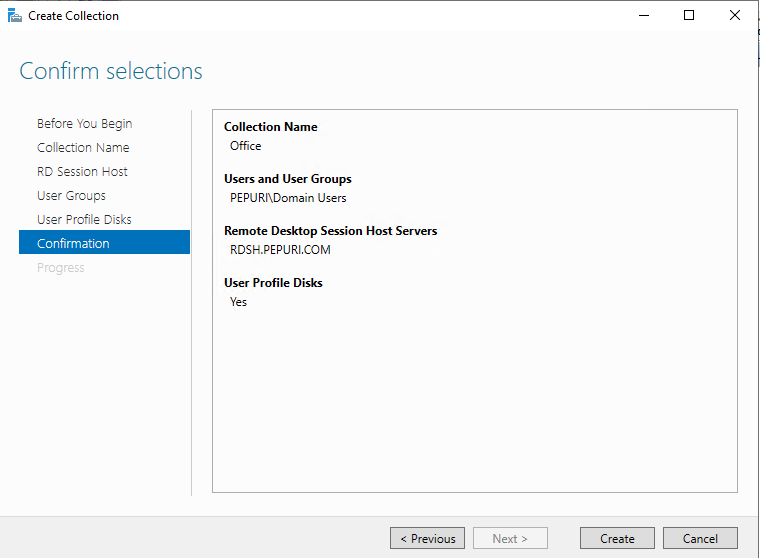Click the Confirm selections page title
This screenshot has width=760, height=558.
pos(111,71)
